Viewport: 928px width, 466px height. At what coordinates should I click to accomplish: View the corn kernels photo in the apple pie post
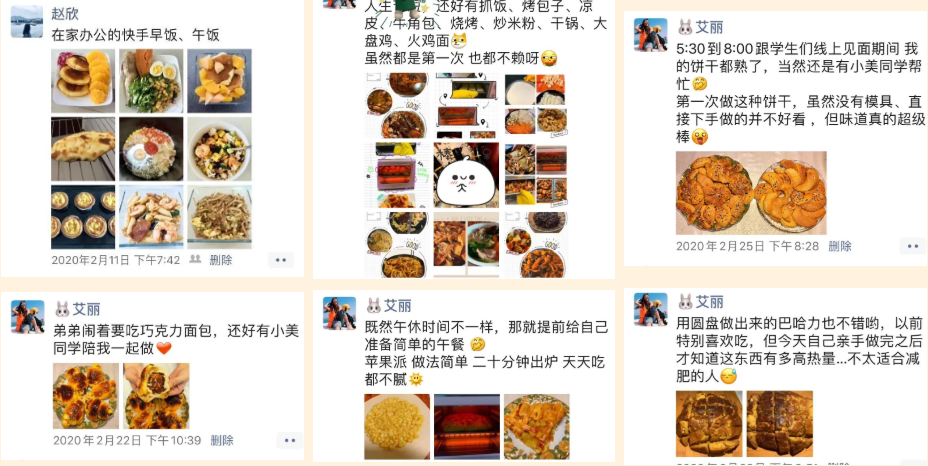pyautogui.click(x=397, y=426)
